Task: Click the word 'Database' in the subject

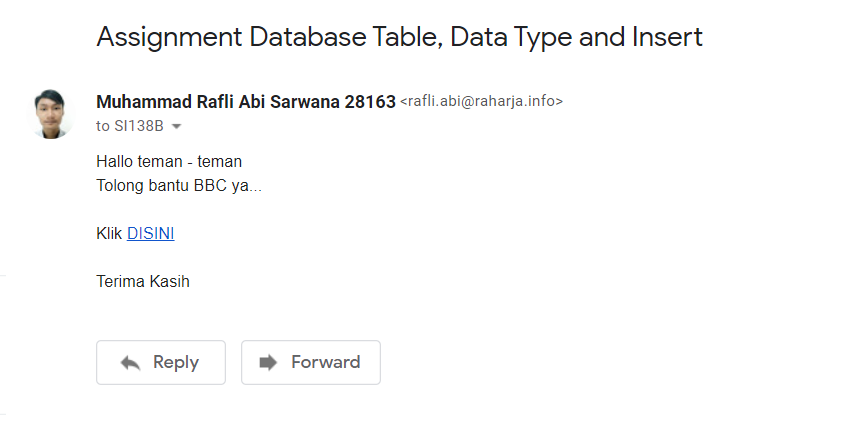Action: 284,37
